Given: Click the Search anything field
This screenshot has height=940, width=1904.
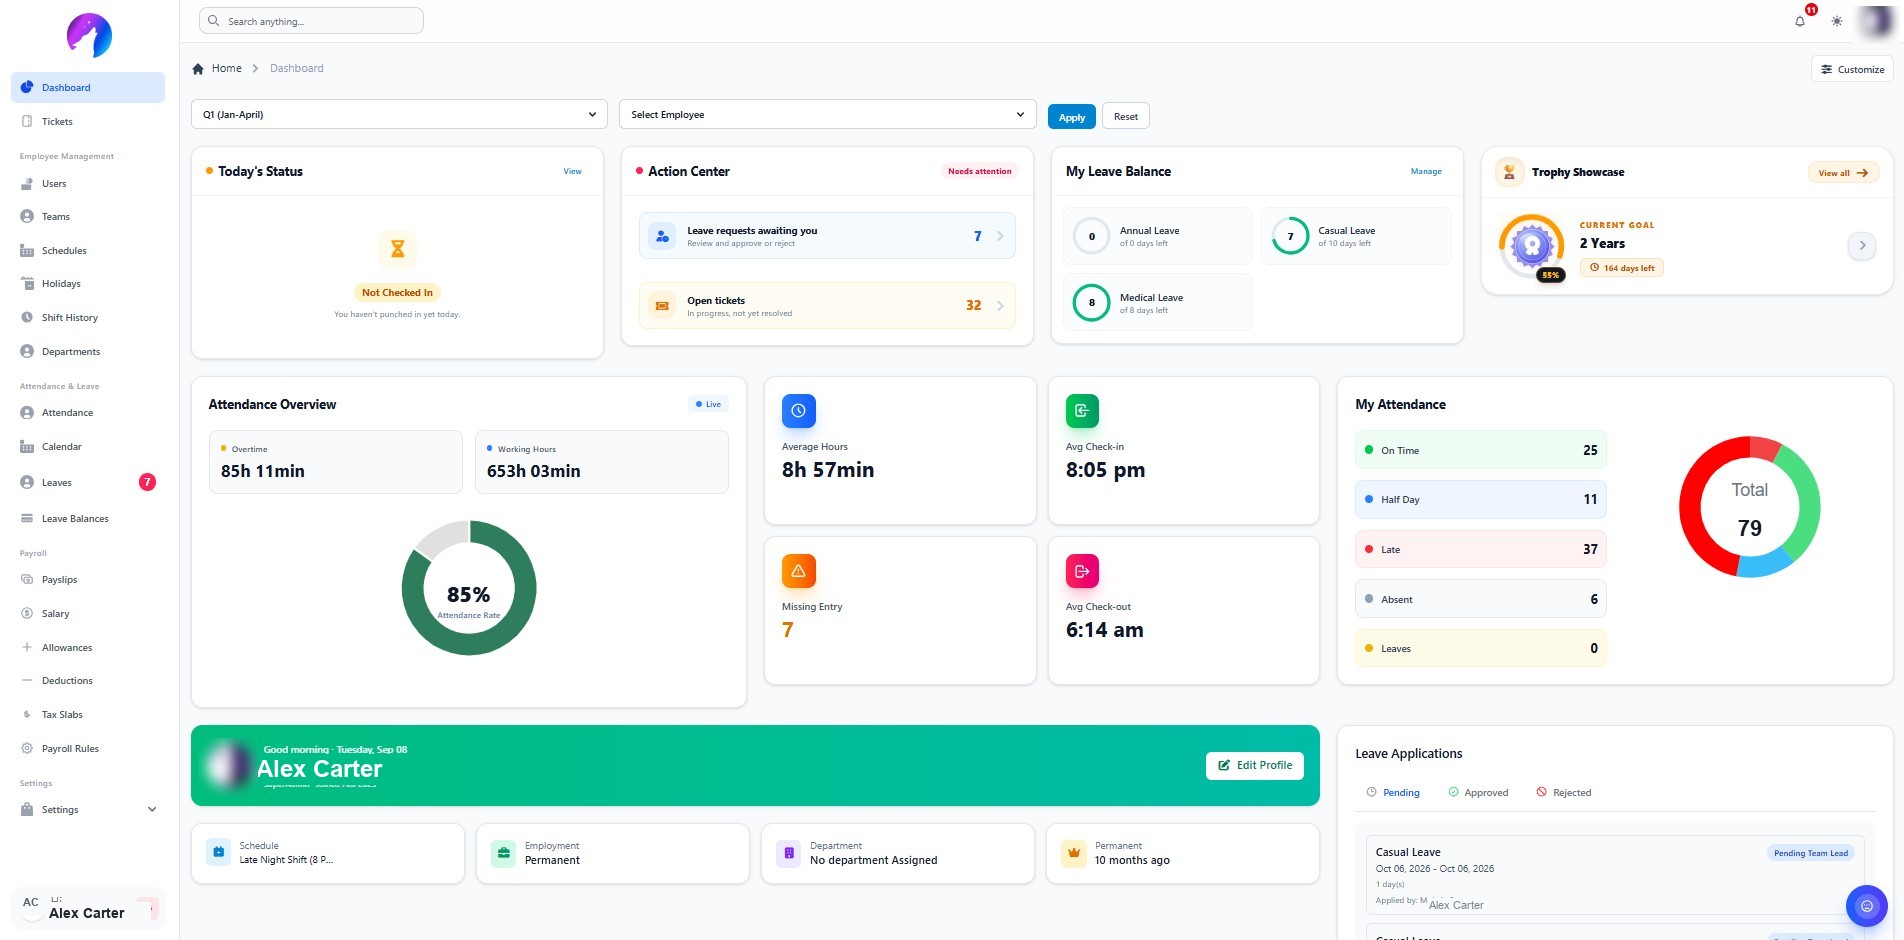Looking at the screenshot, I should click(311, 21).
